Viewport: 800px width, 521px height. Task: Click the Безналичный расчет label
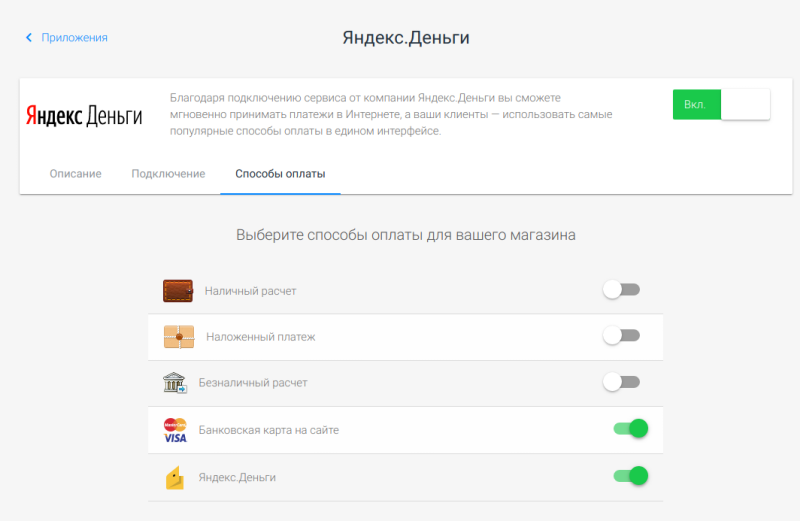pyautogui.click(x=253, y=383)
